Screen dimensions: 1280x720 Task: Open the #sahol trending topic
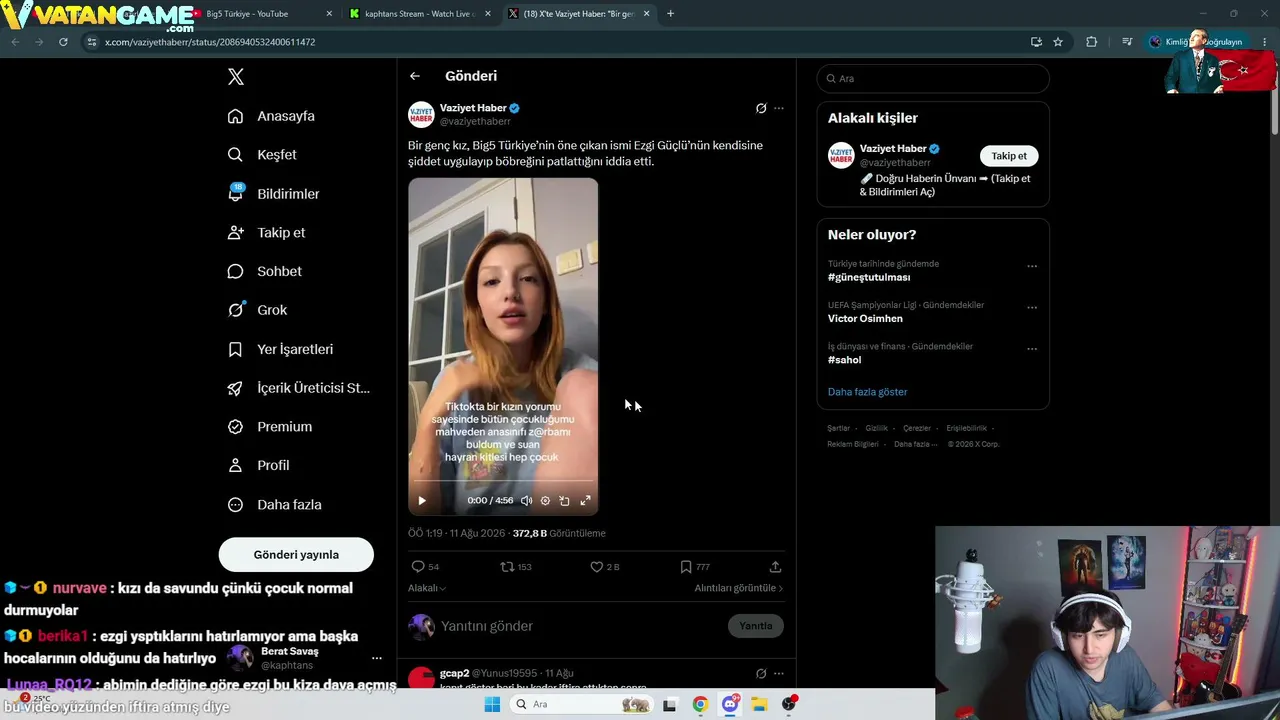tap(845, 360)
